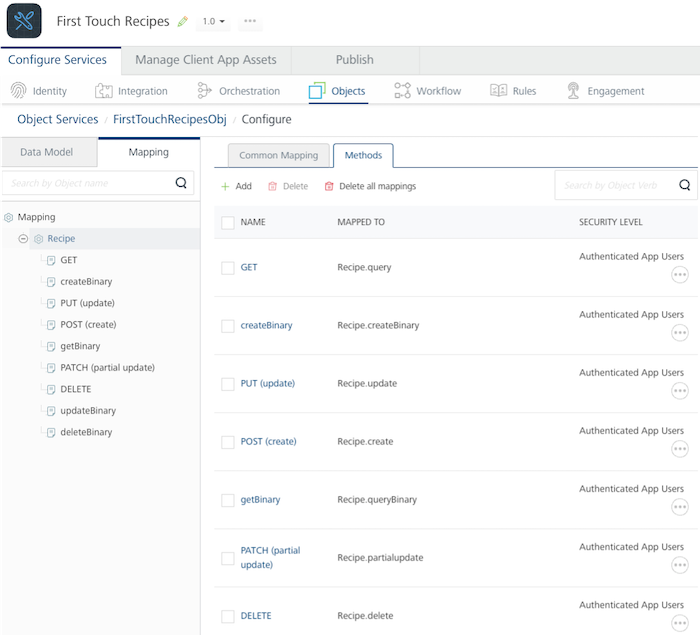
Task: Select the Objects services section
Action: (338, 91)
